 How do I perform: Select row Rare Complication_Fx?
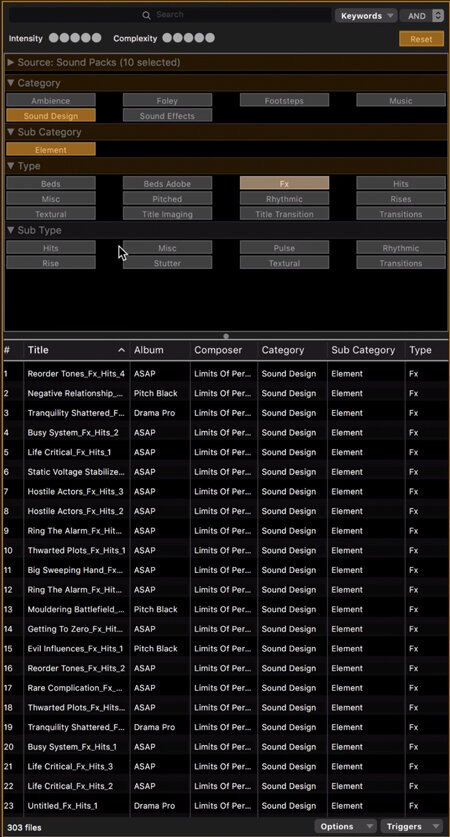[225, 688]
